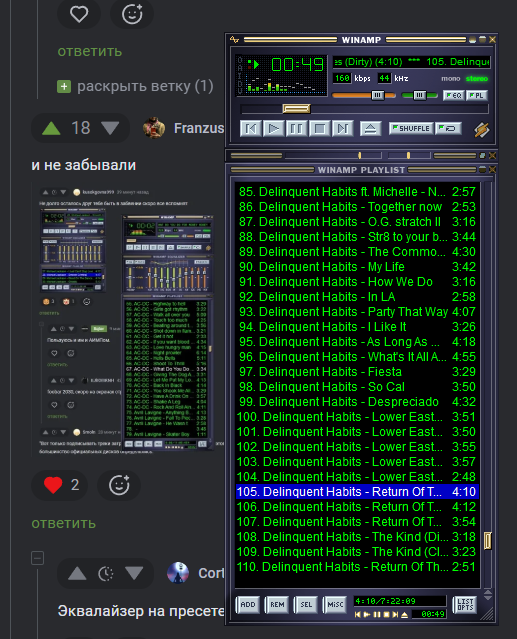Open playlist LIST OPTS menu button
The image size is (517, 639).
[x=465, y=604]
